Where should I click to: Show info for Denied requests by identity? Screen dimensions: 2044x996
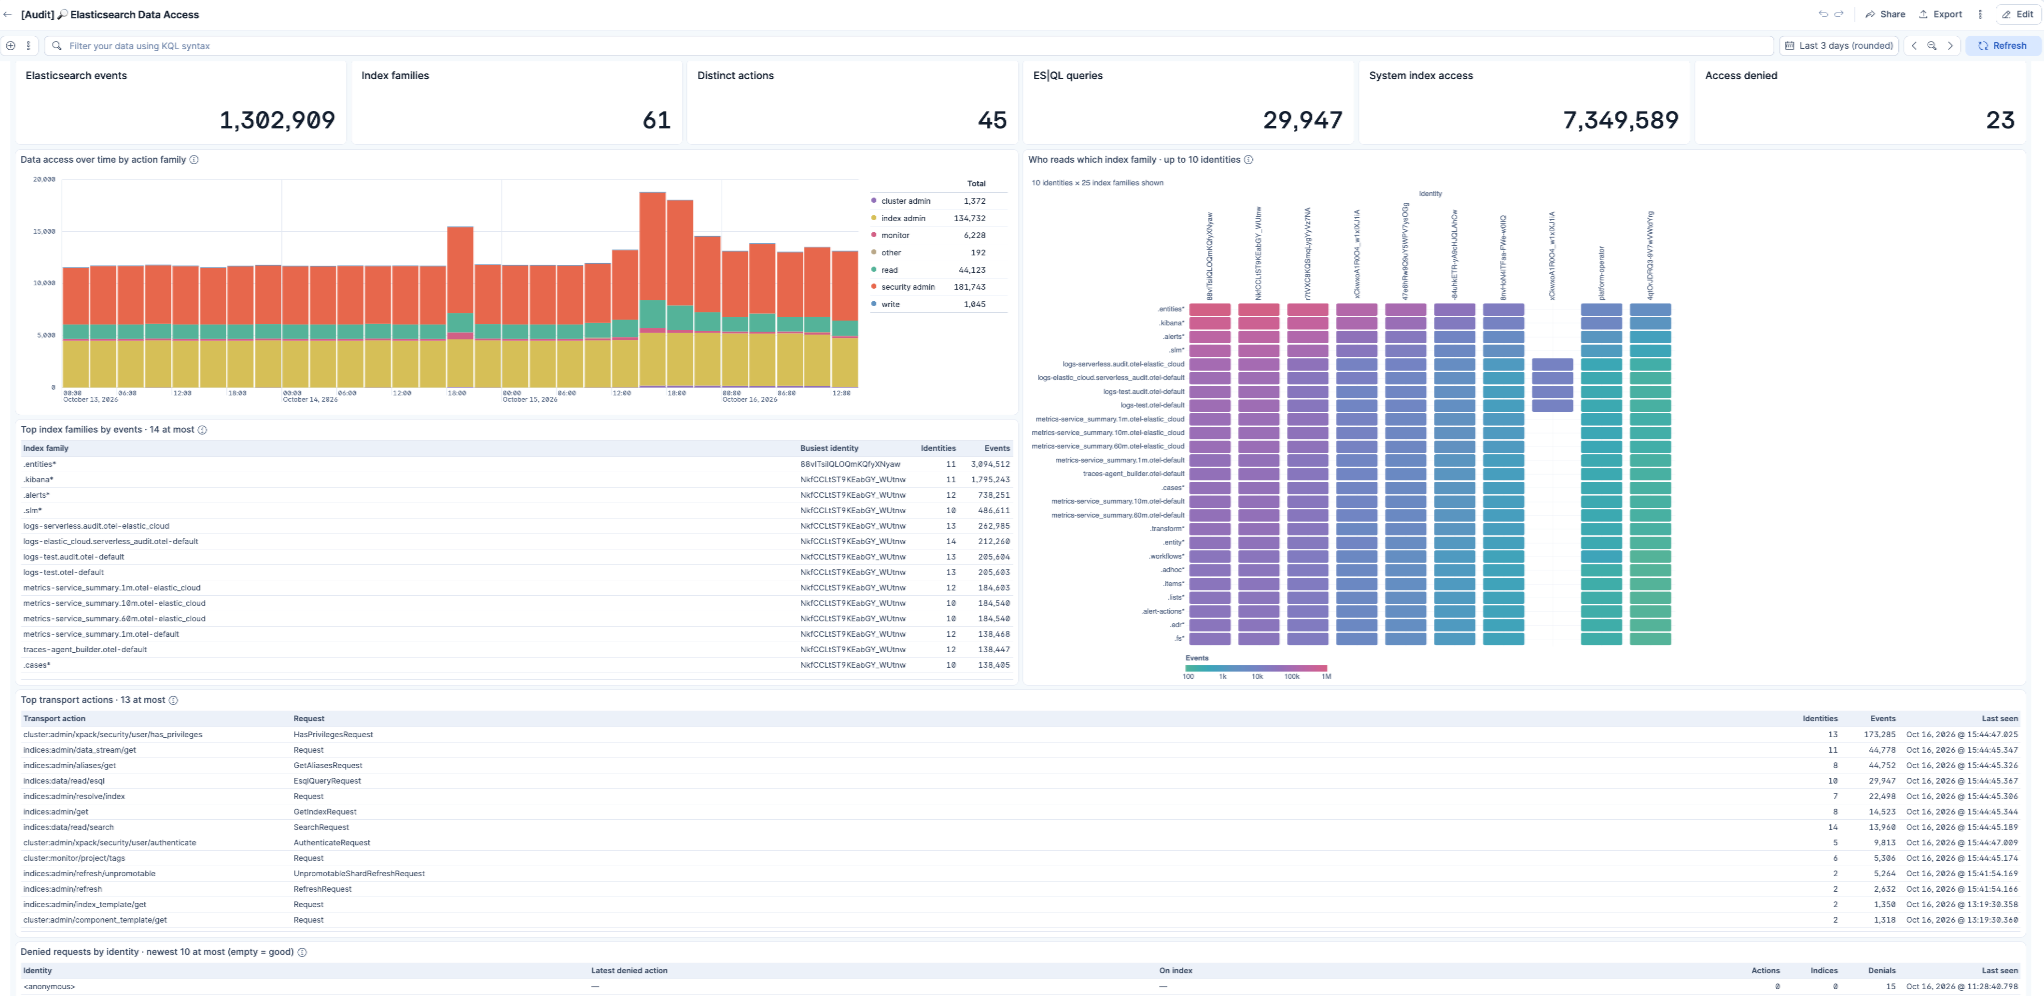(302, 952)
